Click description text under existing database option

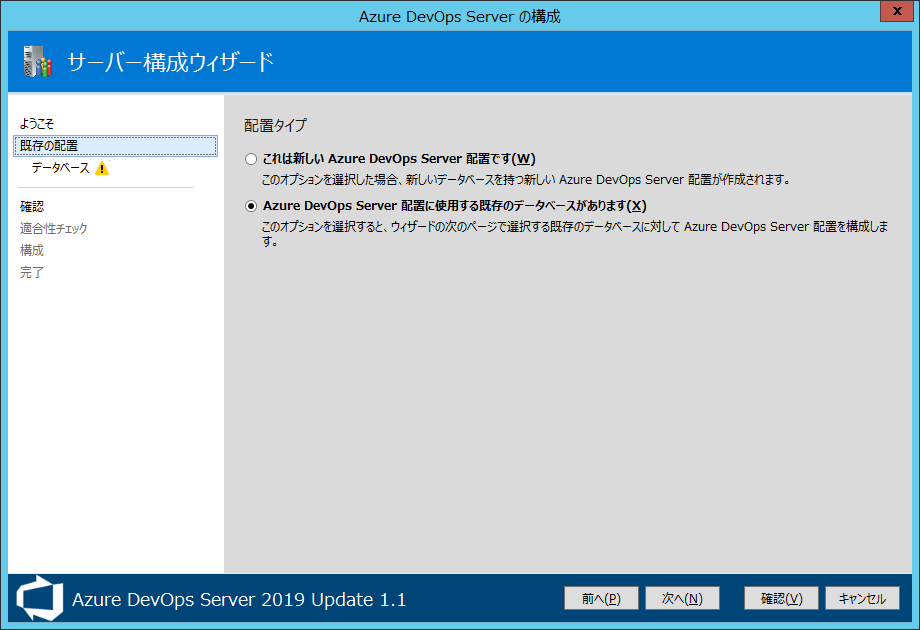click(575, 233)
